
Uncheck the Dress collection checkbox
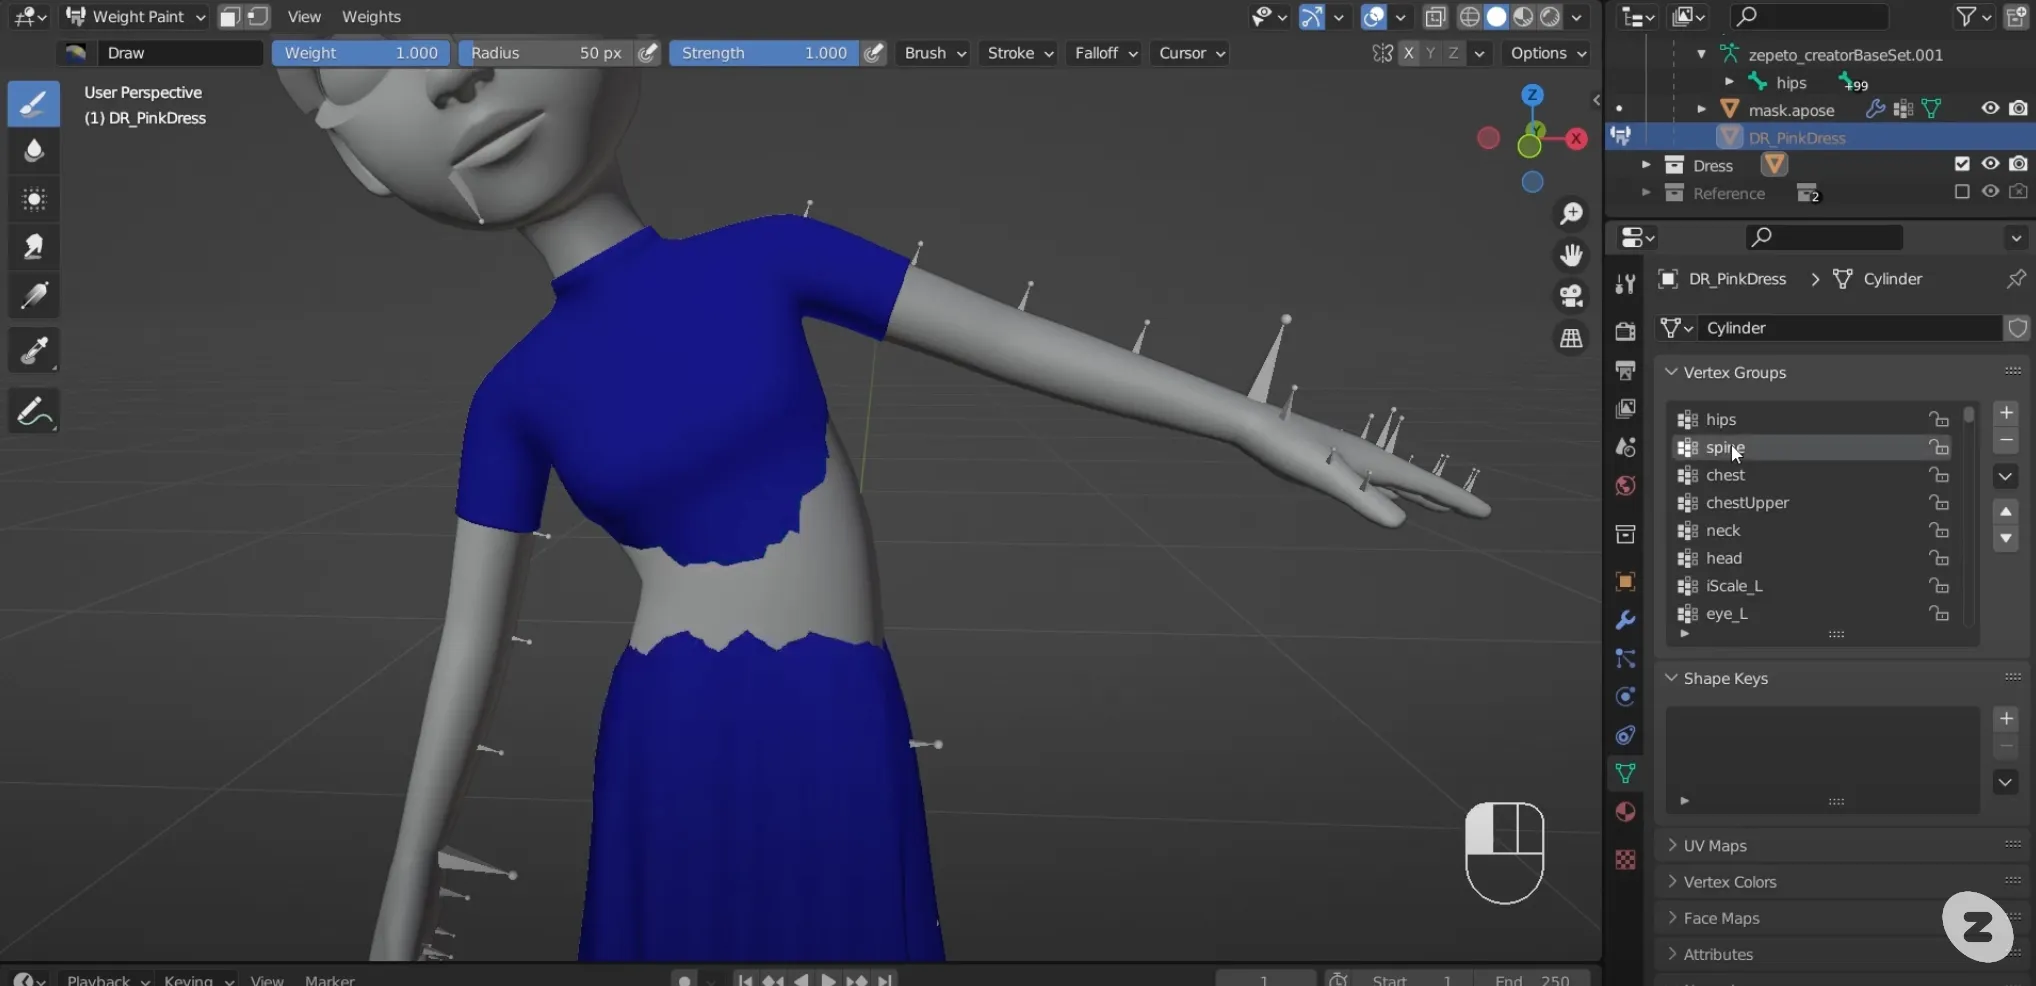(1962, 164)
